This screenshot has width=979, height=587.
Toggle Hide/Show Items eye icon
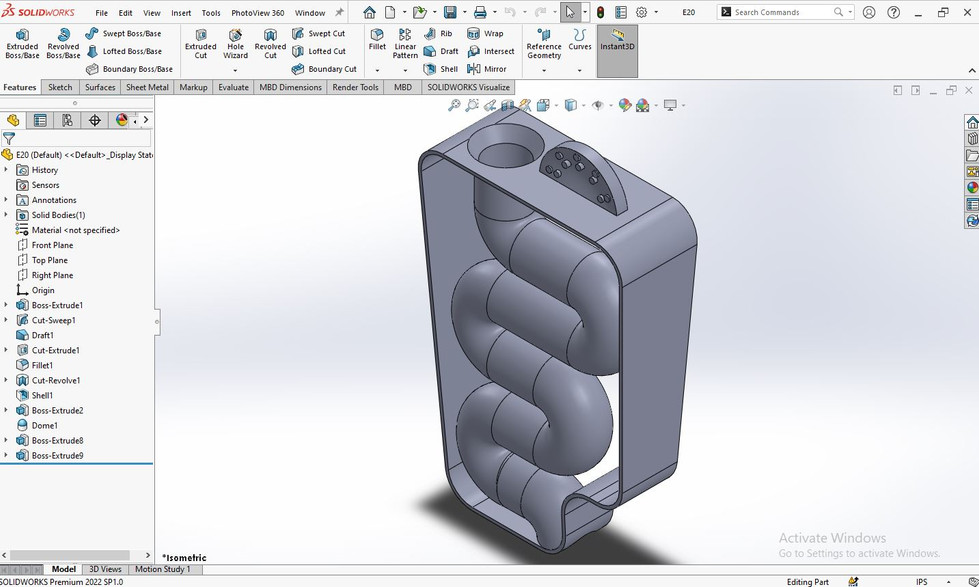(598, 105)
